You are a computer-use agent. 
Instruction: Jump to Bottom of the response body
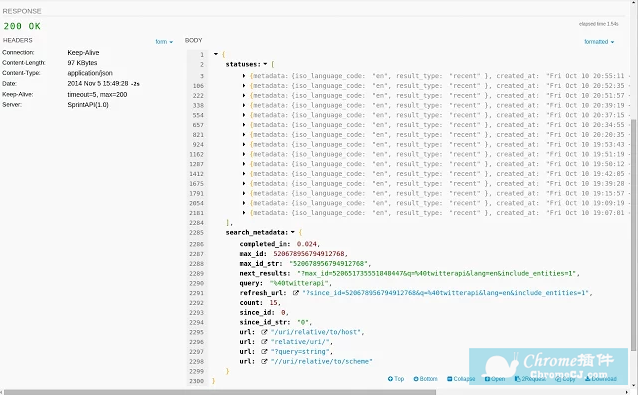tap(426, 379)
